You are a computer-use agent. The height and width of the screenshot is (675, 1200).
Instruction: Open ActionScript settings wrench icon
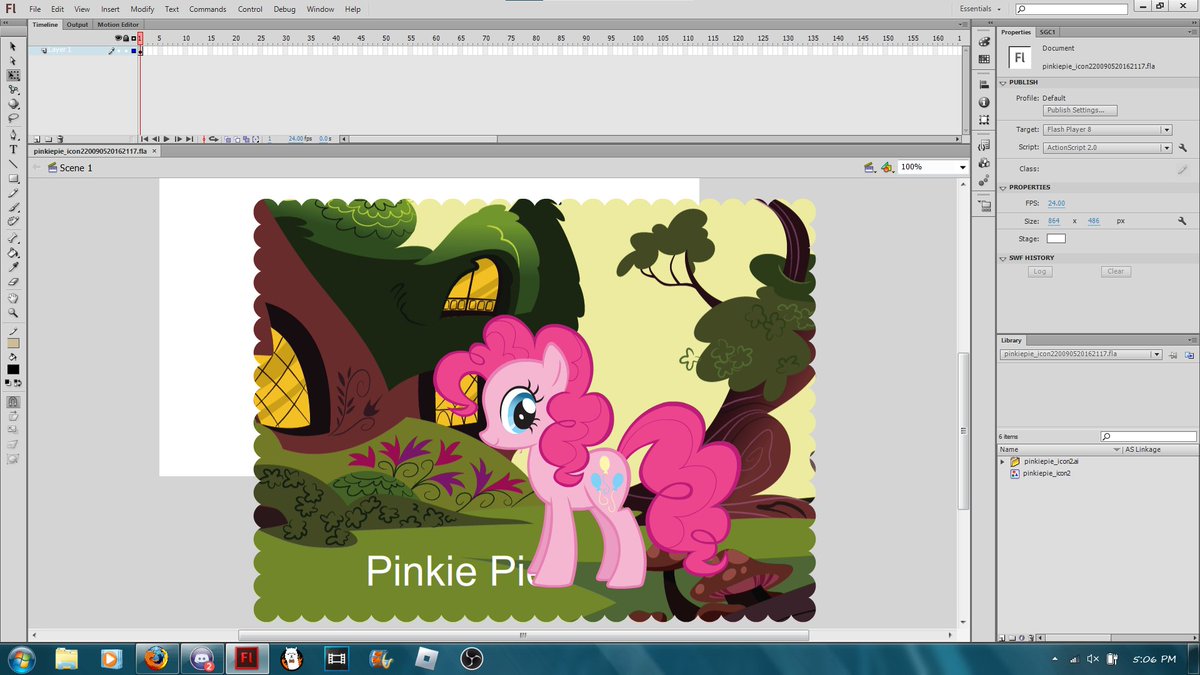pos(1182,148)
